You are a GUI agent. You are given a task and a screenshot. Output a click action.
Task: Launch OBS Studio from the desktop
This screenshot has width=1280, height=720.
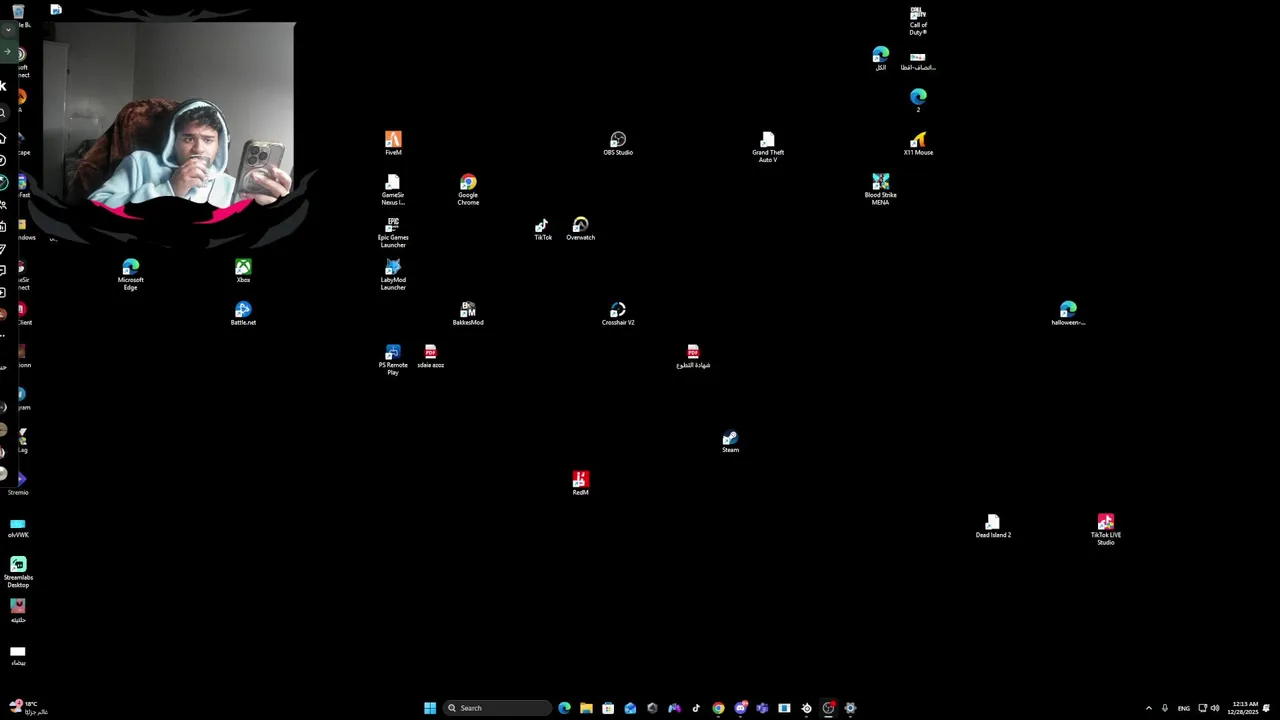pos(618,144)
